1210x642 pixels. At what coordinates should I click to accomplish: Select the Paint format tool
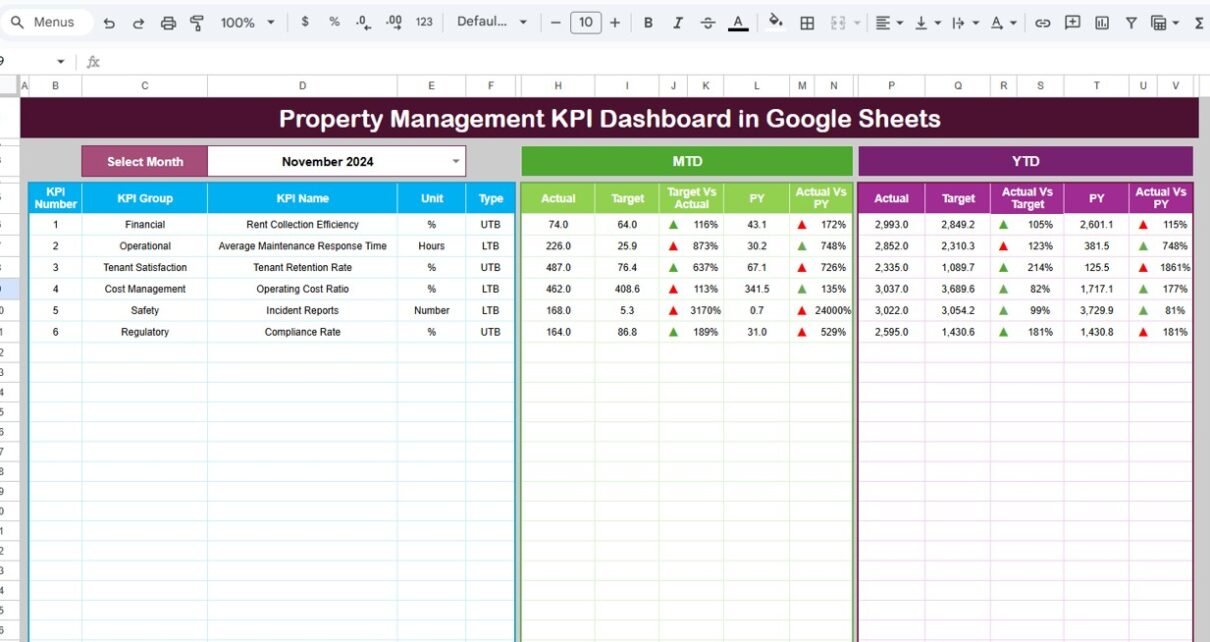197,22
